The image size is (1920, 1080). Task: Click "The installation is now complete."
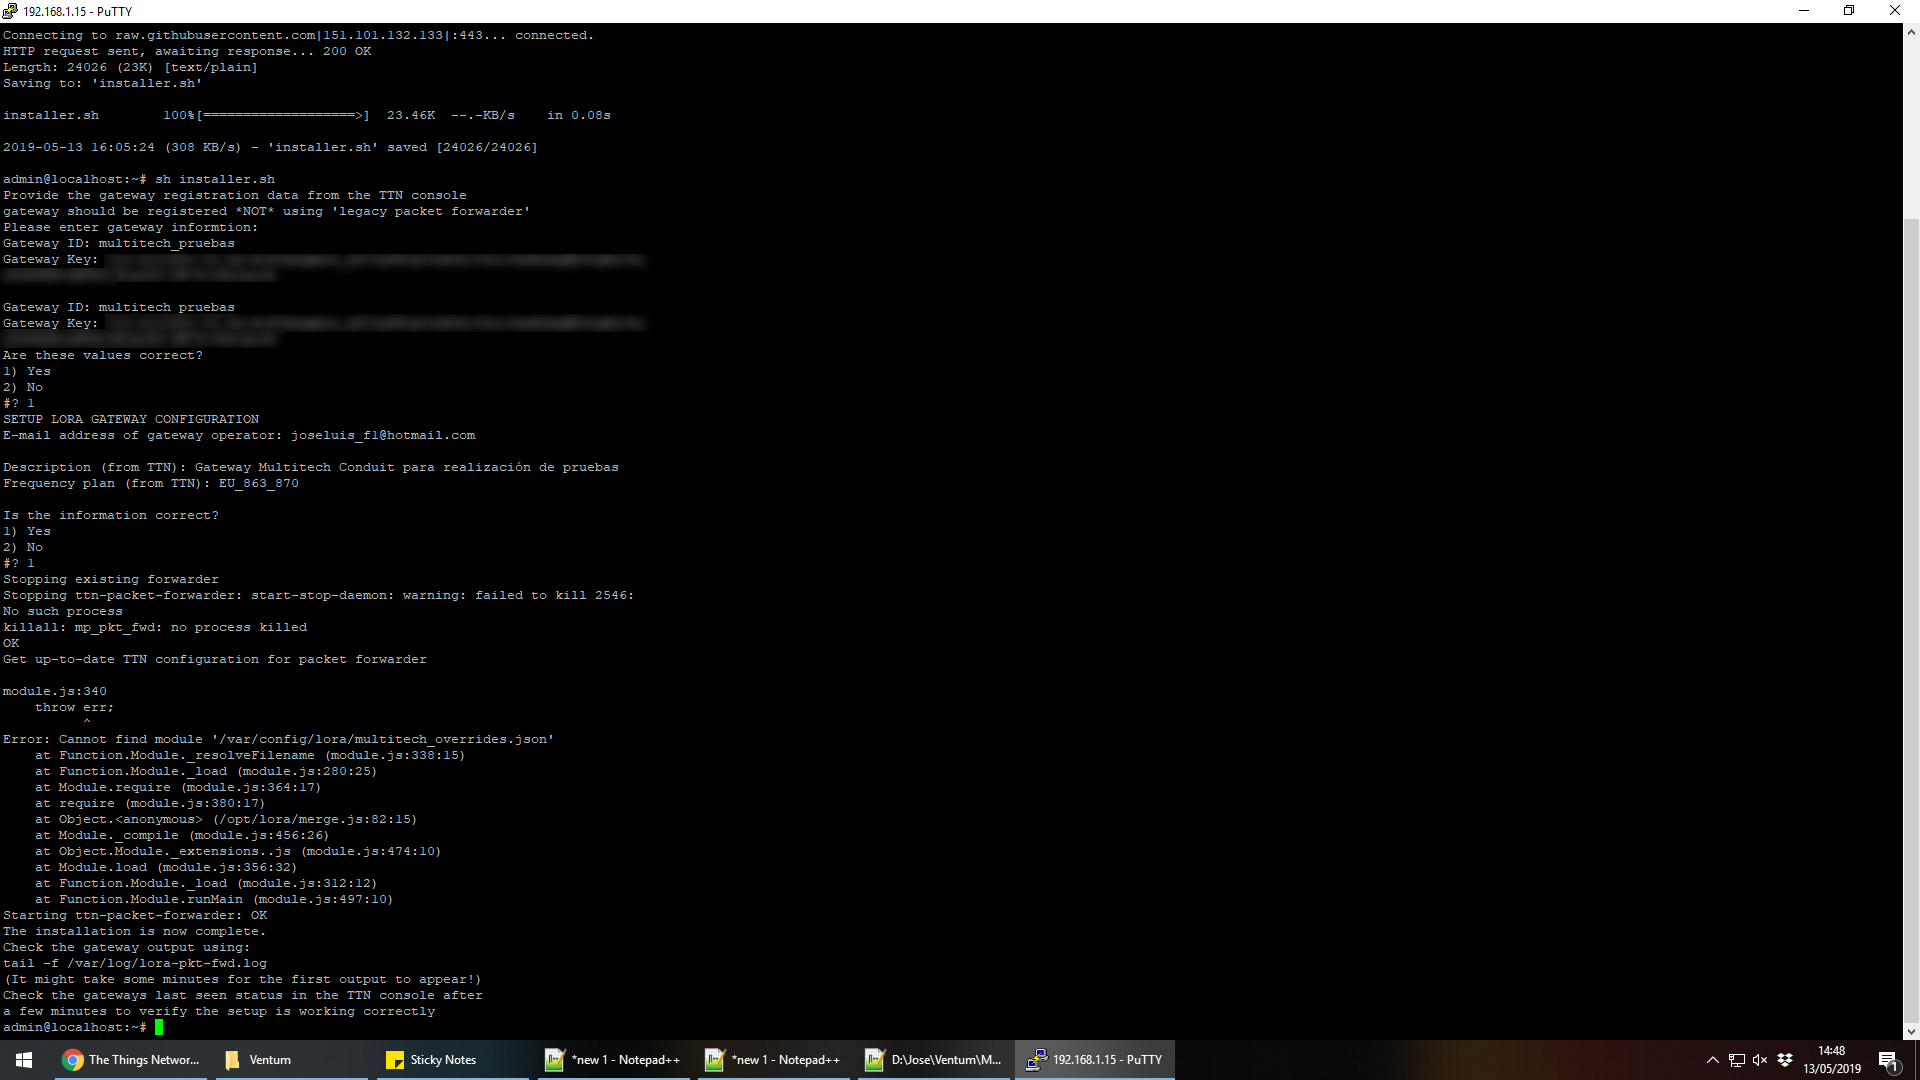pyautogui.click(x=135, y=931)
